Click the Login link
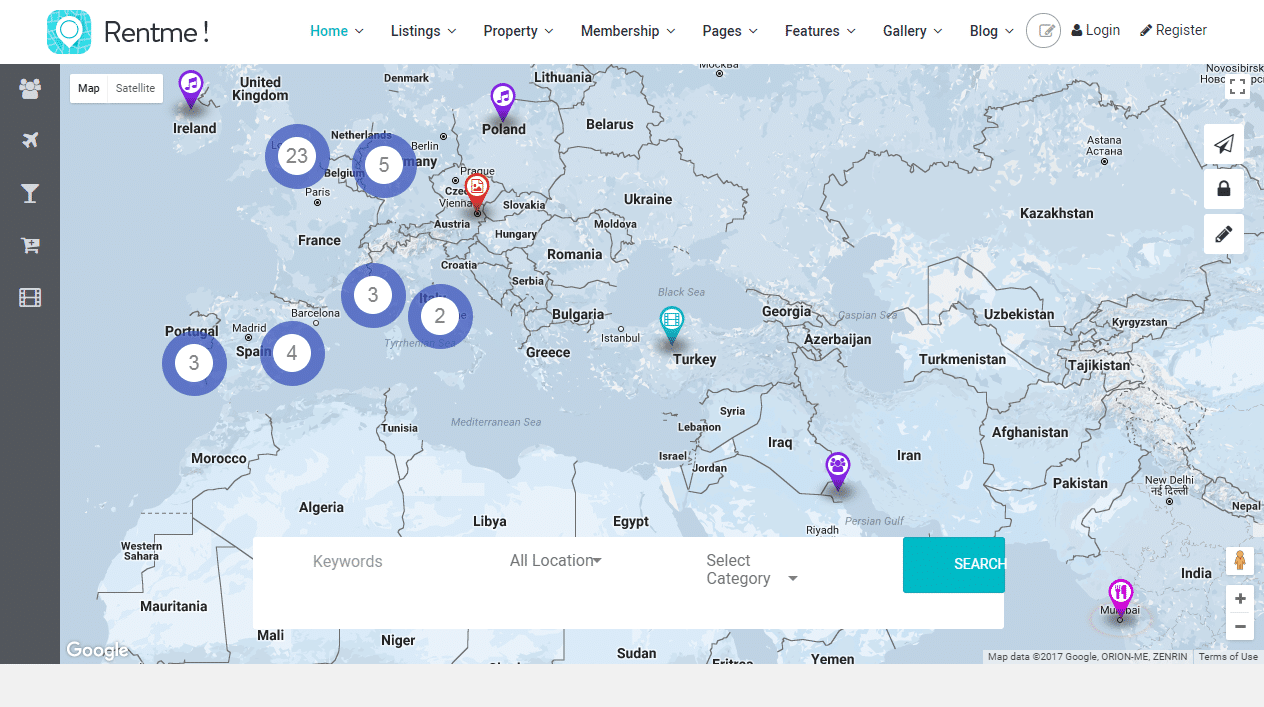1264x707 pixels. point(1096,30)
